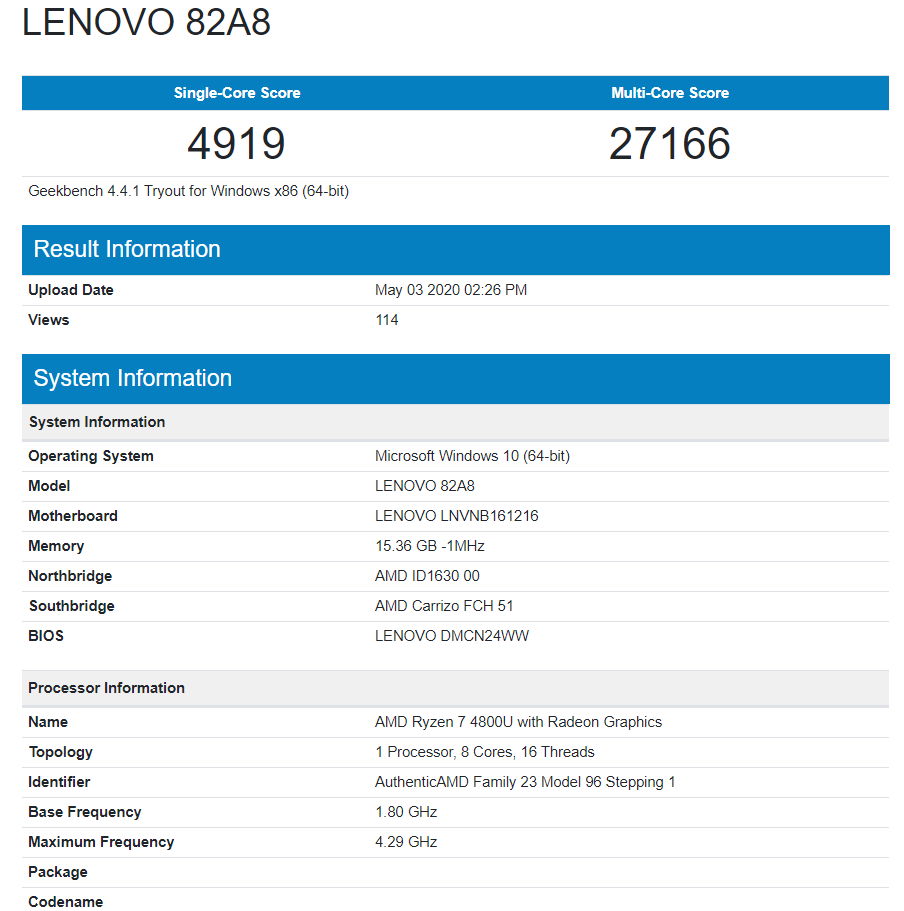Select the southbridge value AMD Carrizo FCH 51
This screenshot has height=911, width=904.
[444, 607]
